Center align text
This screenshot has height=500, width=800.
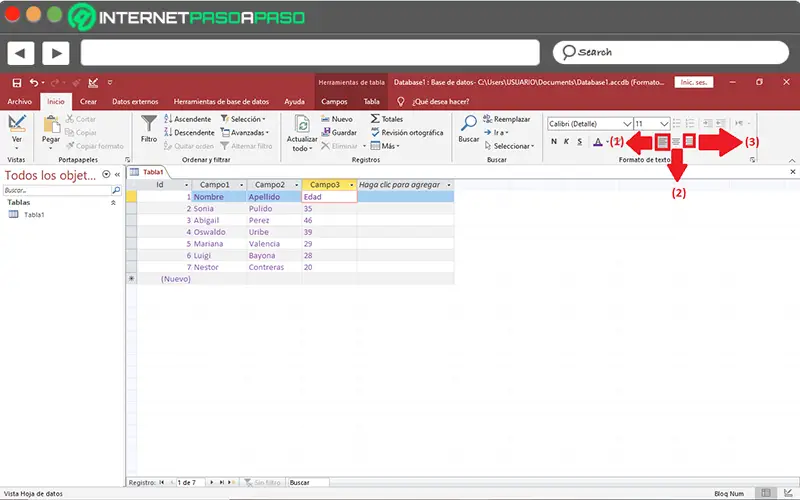tap(676, 142)
